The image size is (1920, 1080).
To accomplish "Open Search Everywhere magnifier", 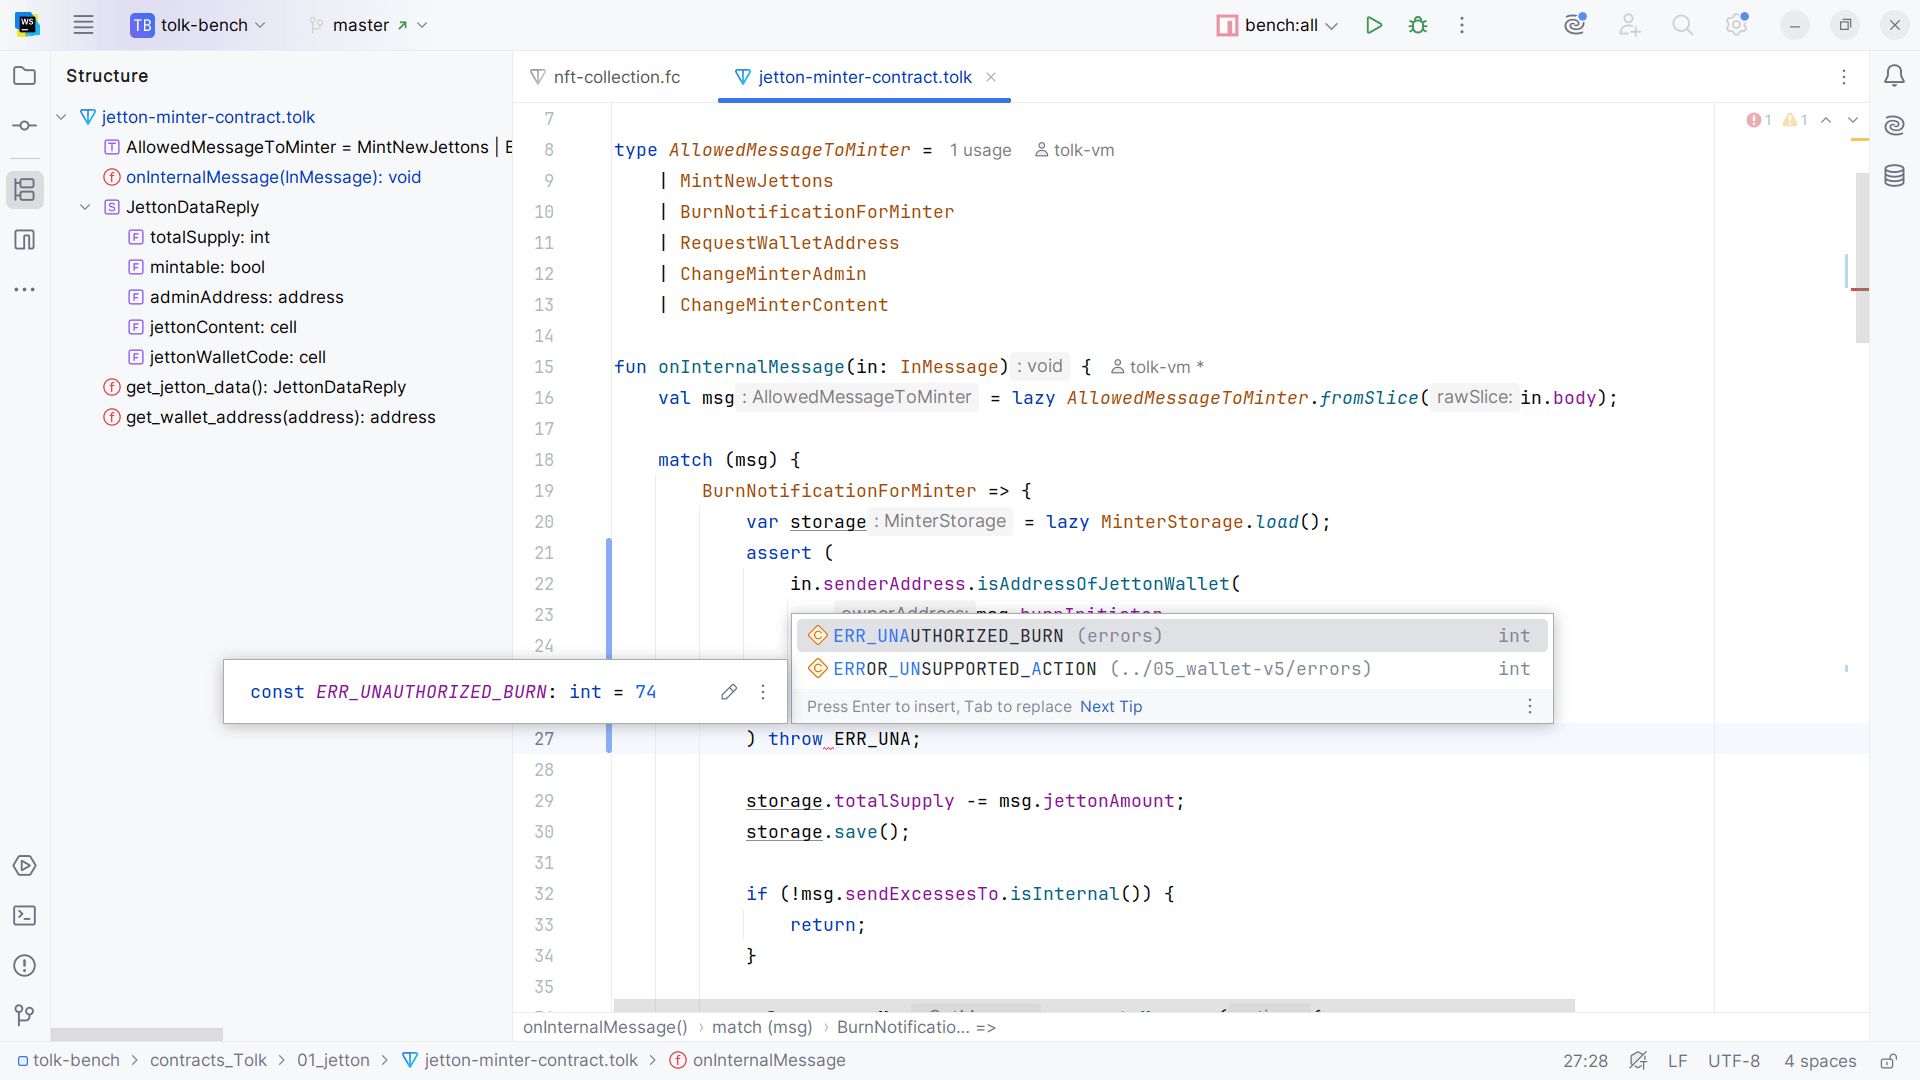I will pyautogui.click(x=1683, y=25).
